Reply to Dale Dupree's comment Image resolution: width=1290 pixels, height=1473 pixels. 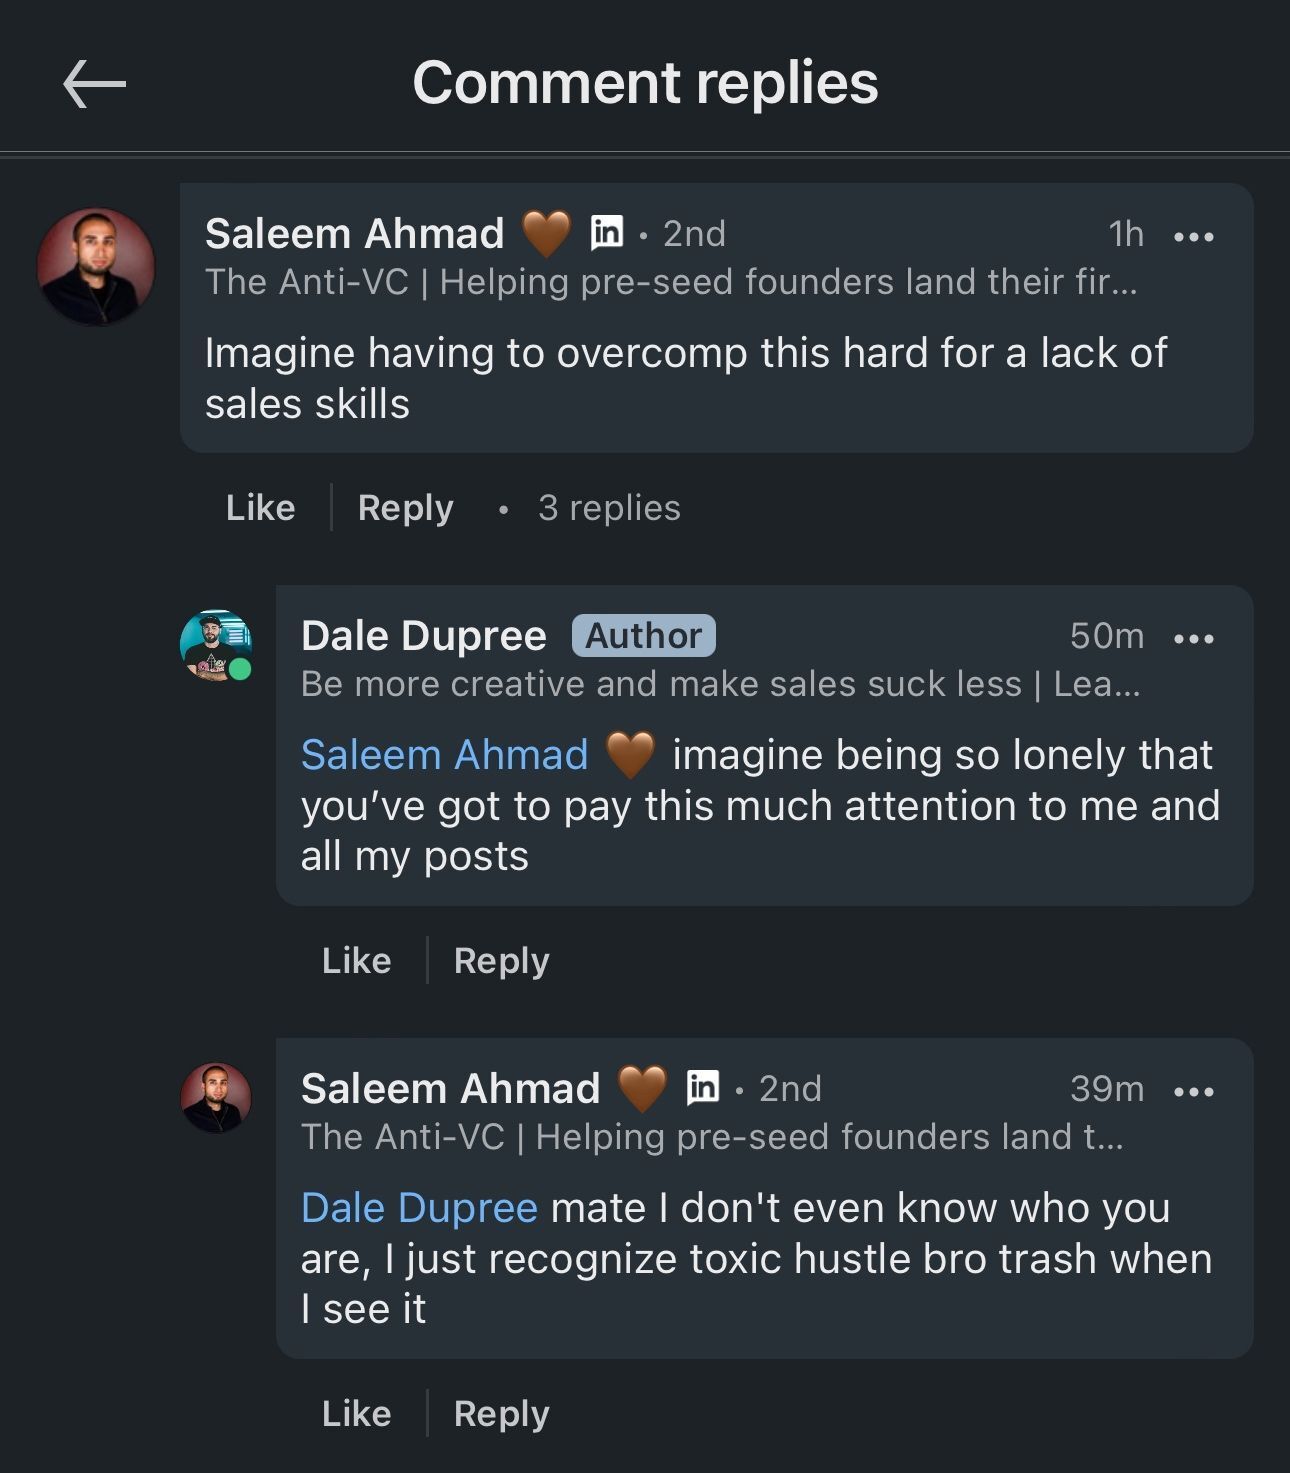pos(501,961)
